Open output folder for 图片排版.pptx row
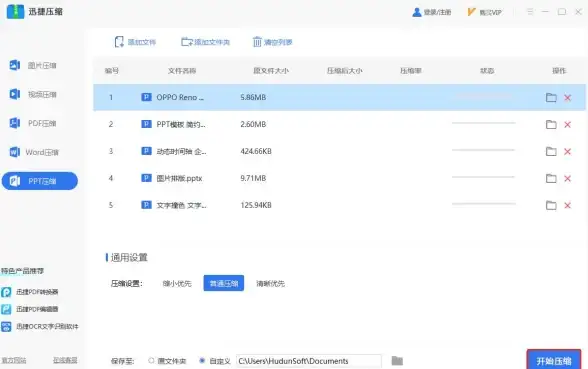 tap(551, 178)
